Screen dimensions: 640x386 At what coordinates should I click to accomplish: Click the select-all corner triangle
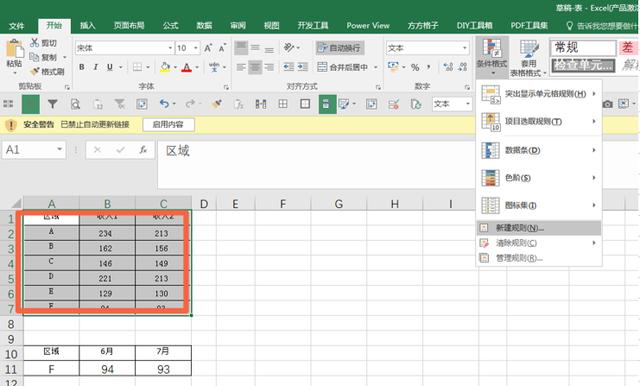tap(16, 203)
